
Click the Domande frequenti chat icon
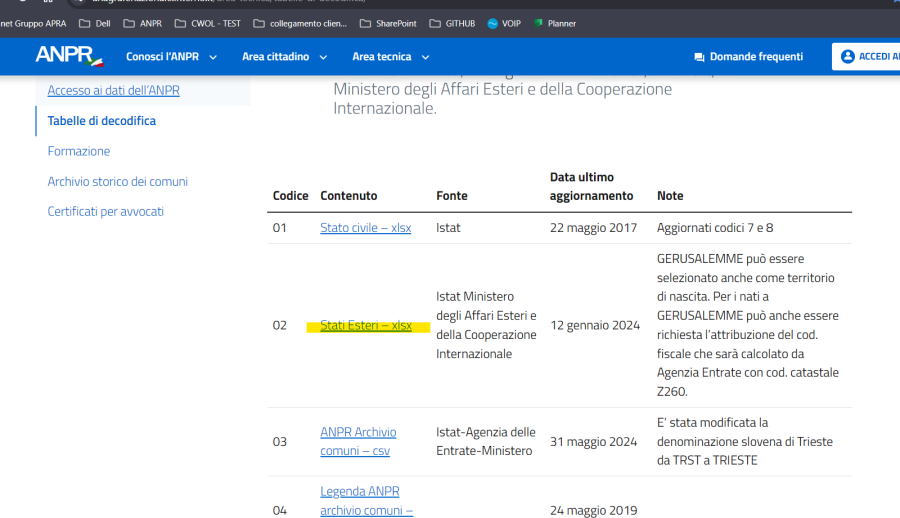[699, 58]
